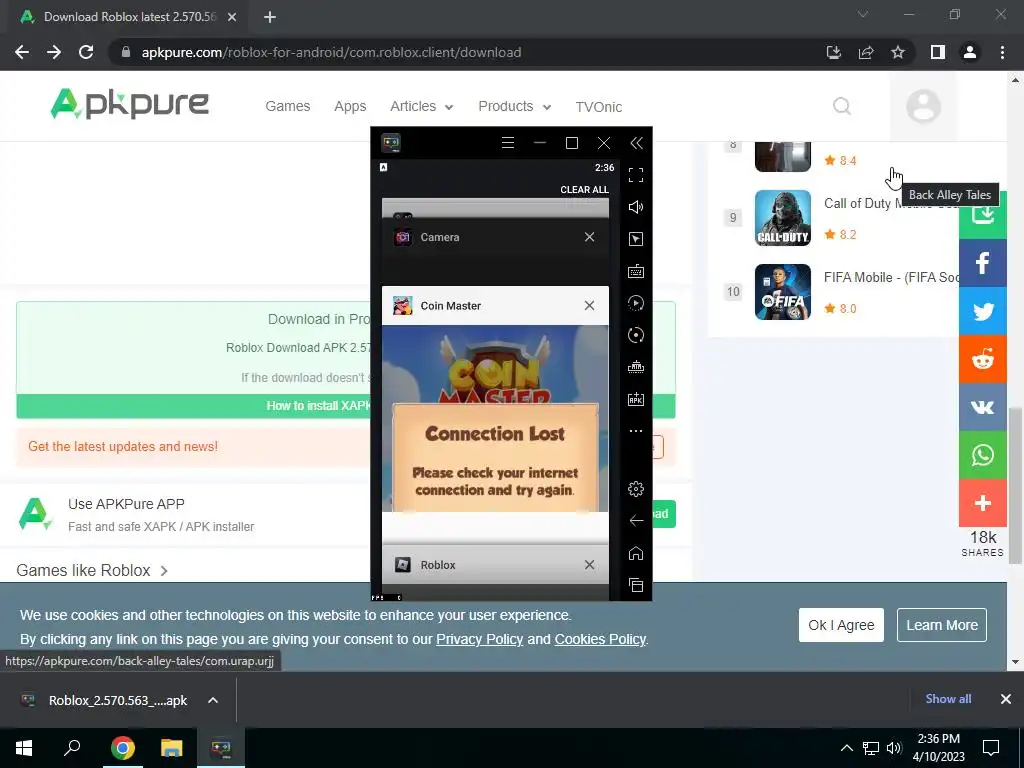Click the emulator volume speaker icon
This screenshot has height=768, width=1024.
pos(635,207)
